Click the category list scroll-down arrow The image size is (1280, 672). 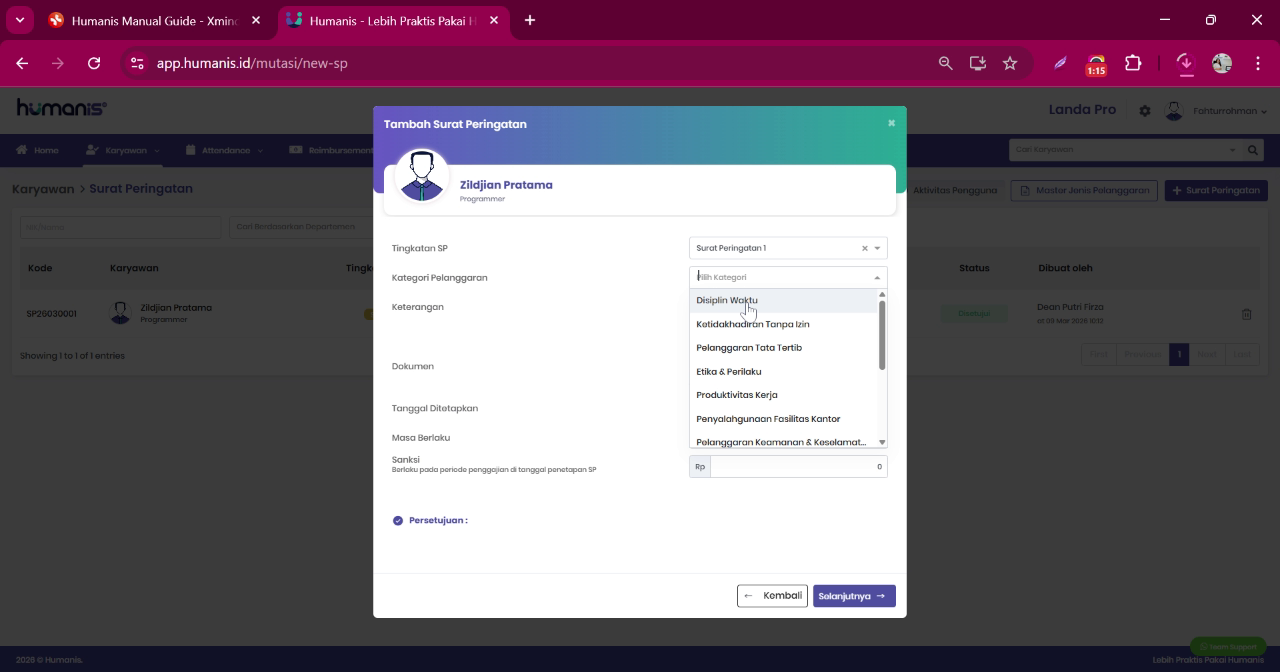[882, 442]
